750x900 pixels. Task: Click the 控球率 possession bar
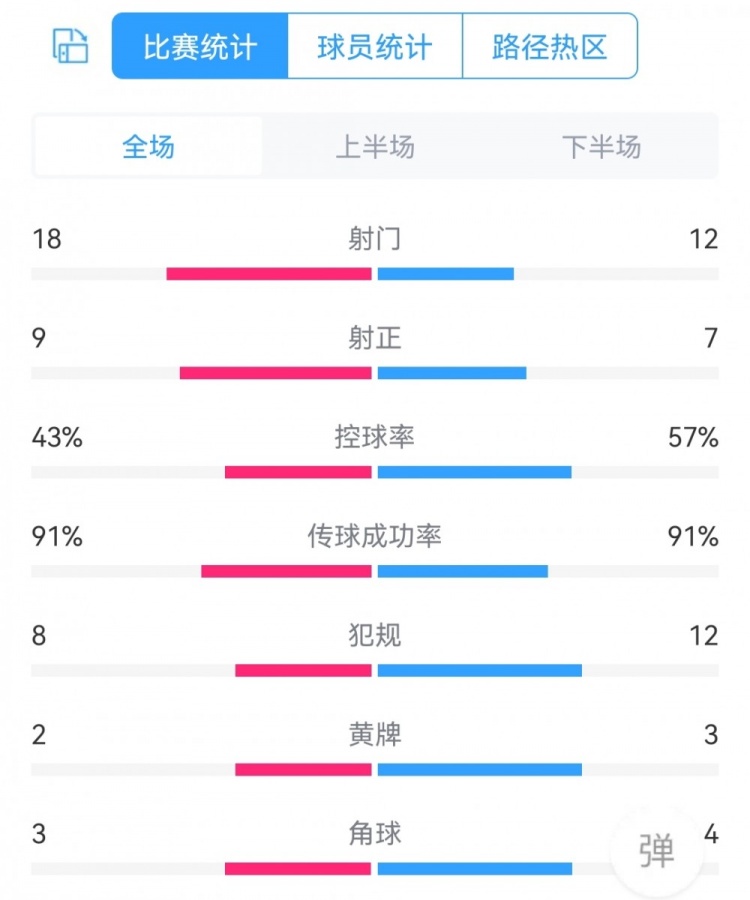[x=375, y=469]
